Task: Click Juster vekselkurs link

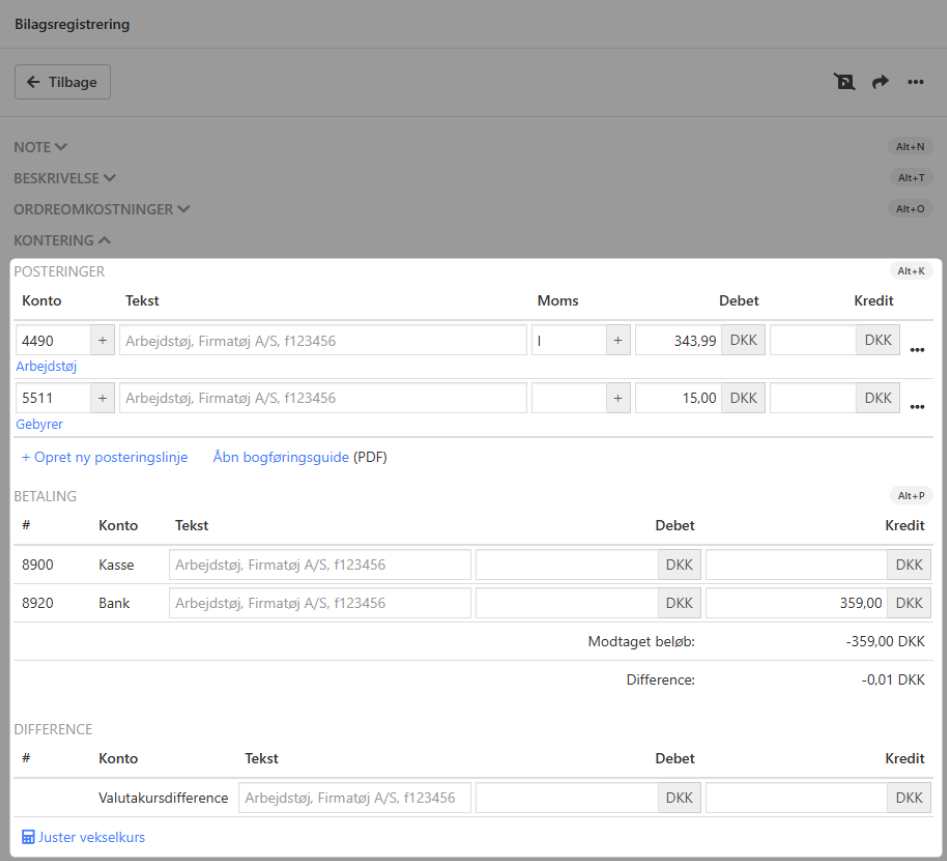Action: [84, 837]
